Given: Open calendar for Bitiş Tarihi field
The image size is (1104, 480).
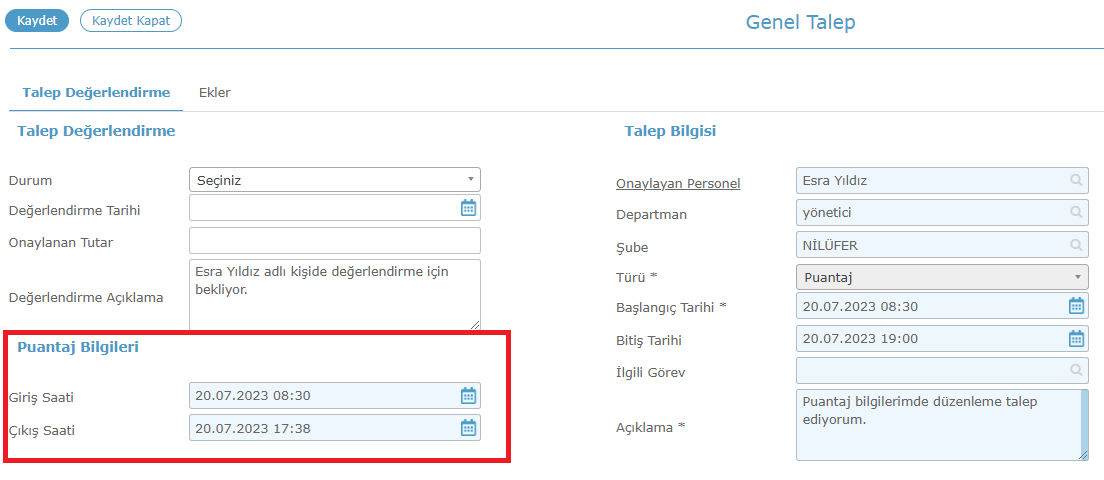Looking at the screenshot, I should point(1077,339).
